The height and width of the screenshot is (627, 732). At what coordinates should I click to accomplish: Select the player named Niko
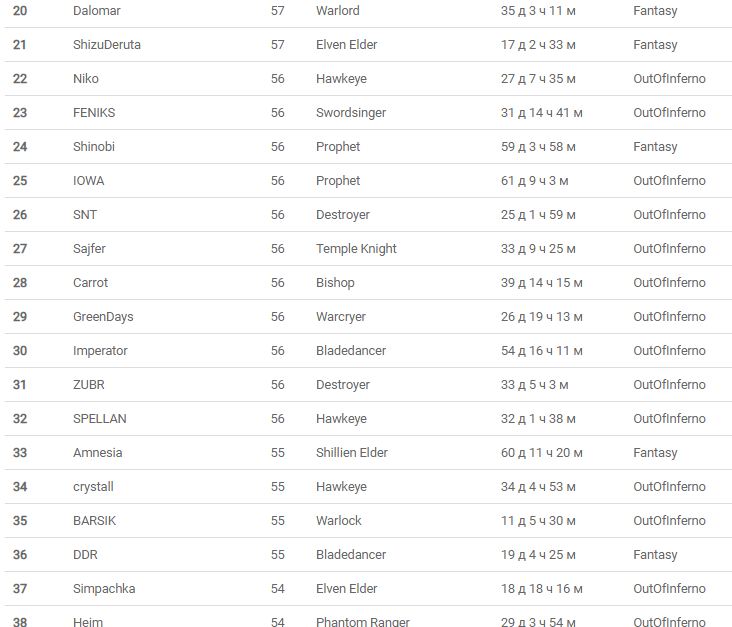(86, 79)
